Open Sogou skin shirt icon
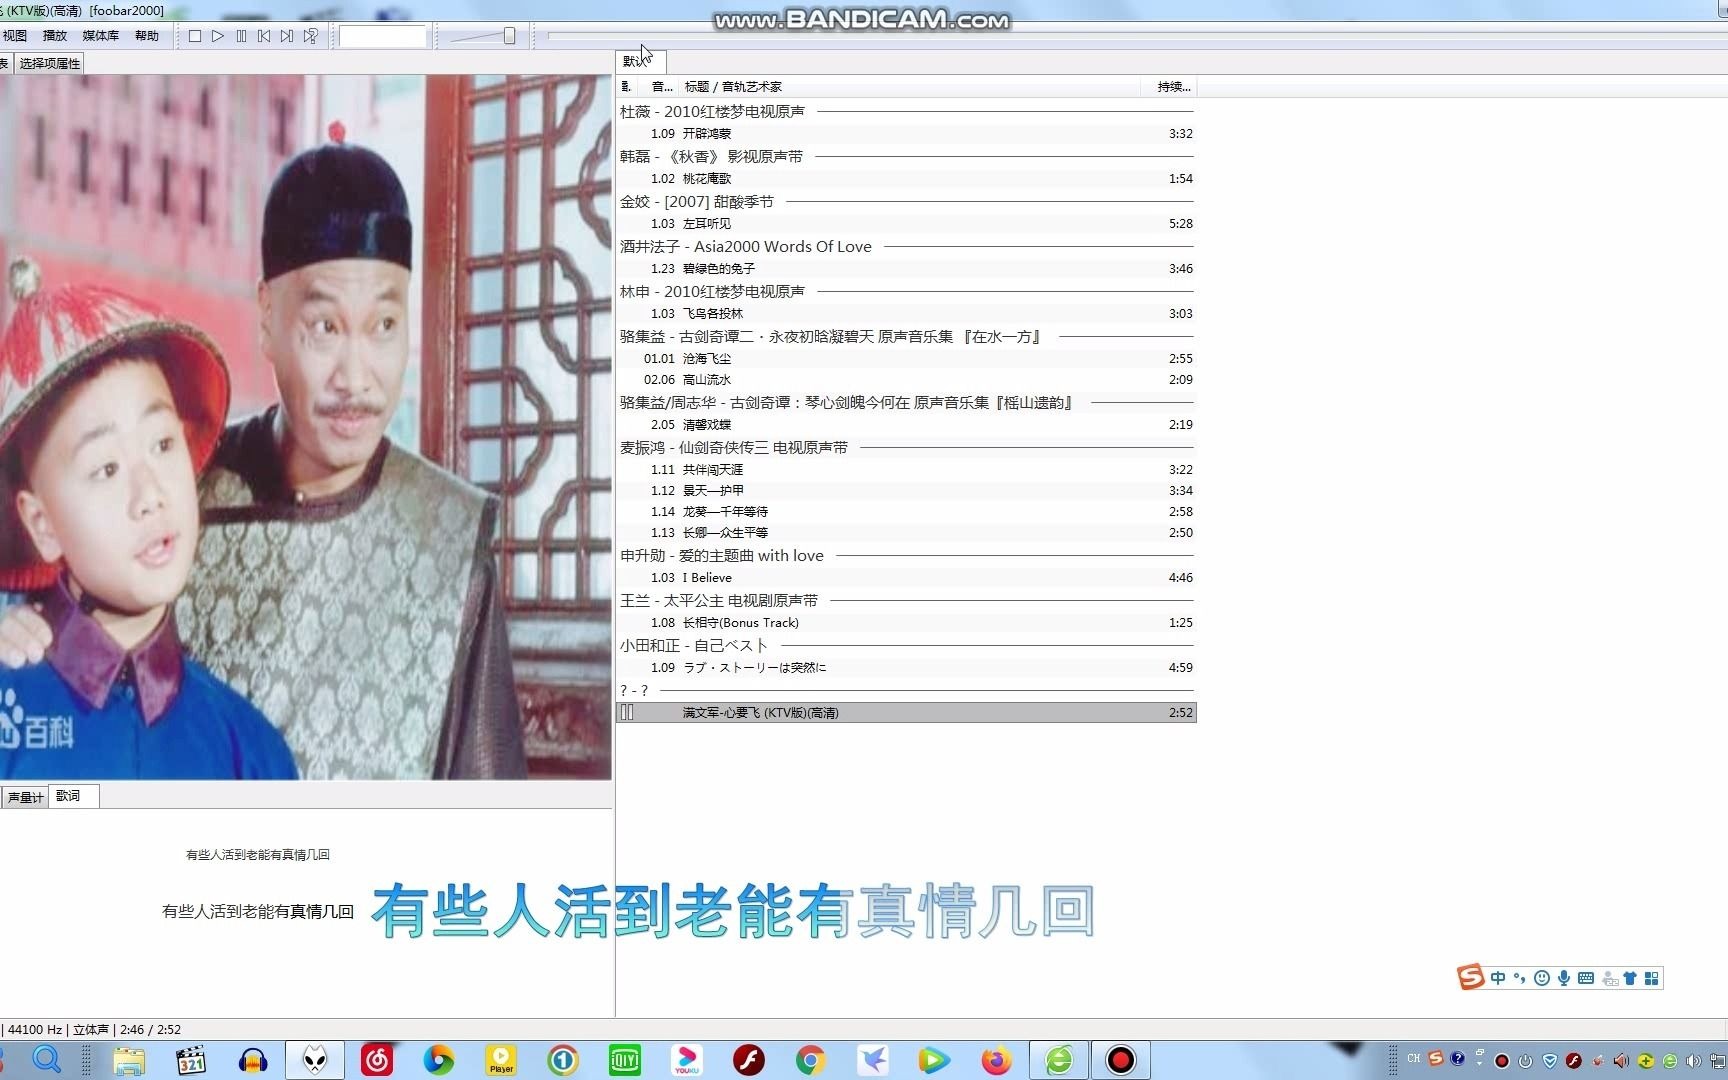1728x1080 pixels. (1630, 978)
